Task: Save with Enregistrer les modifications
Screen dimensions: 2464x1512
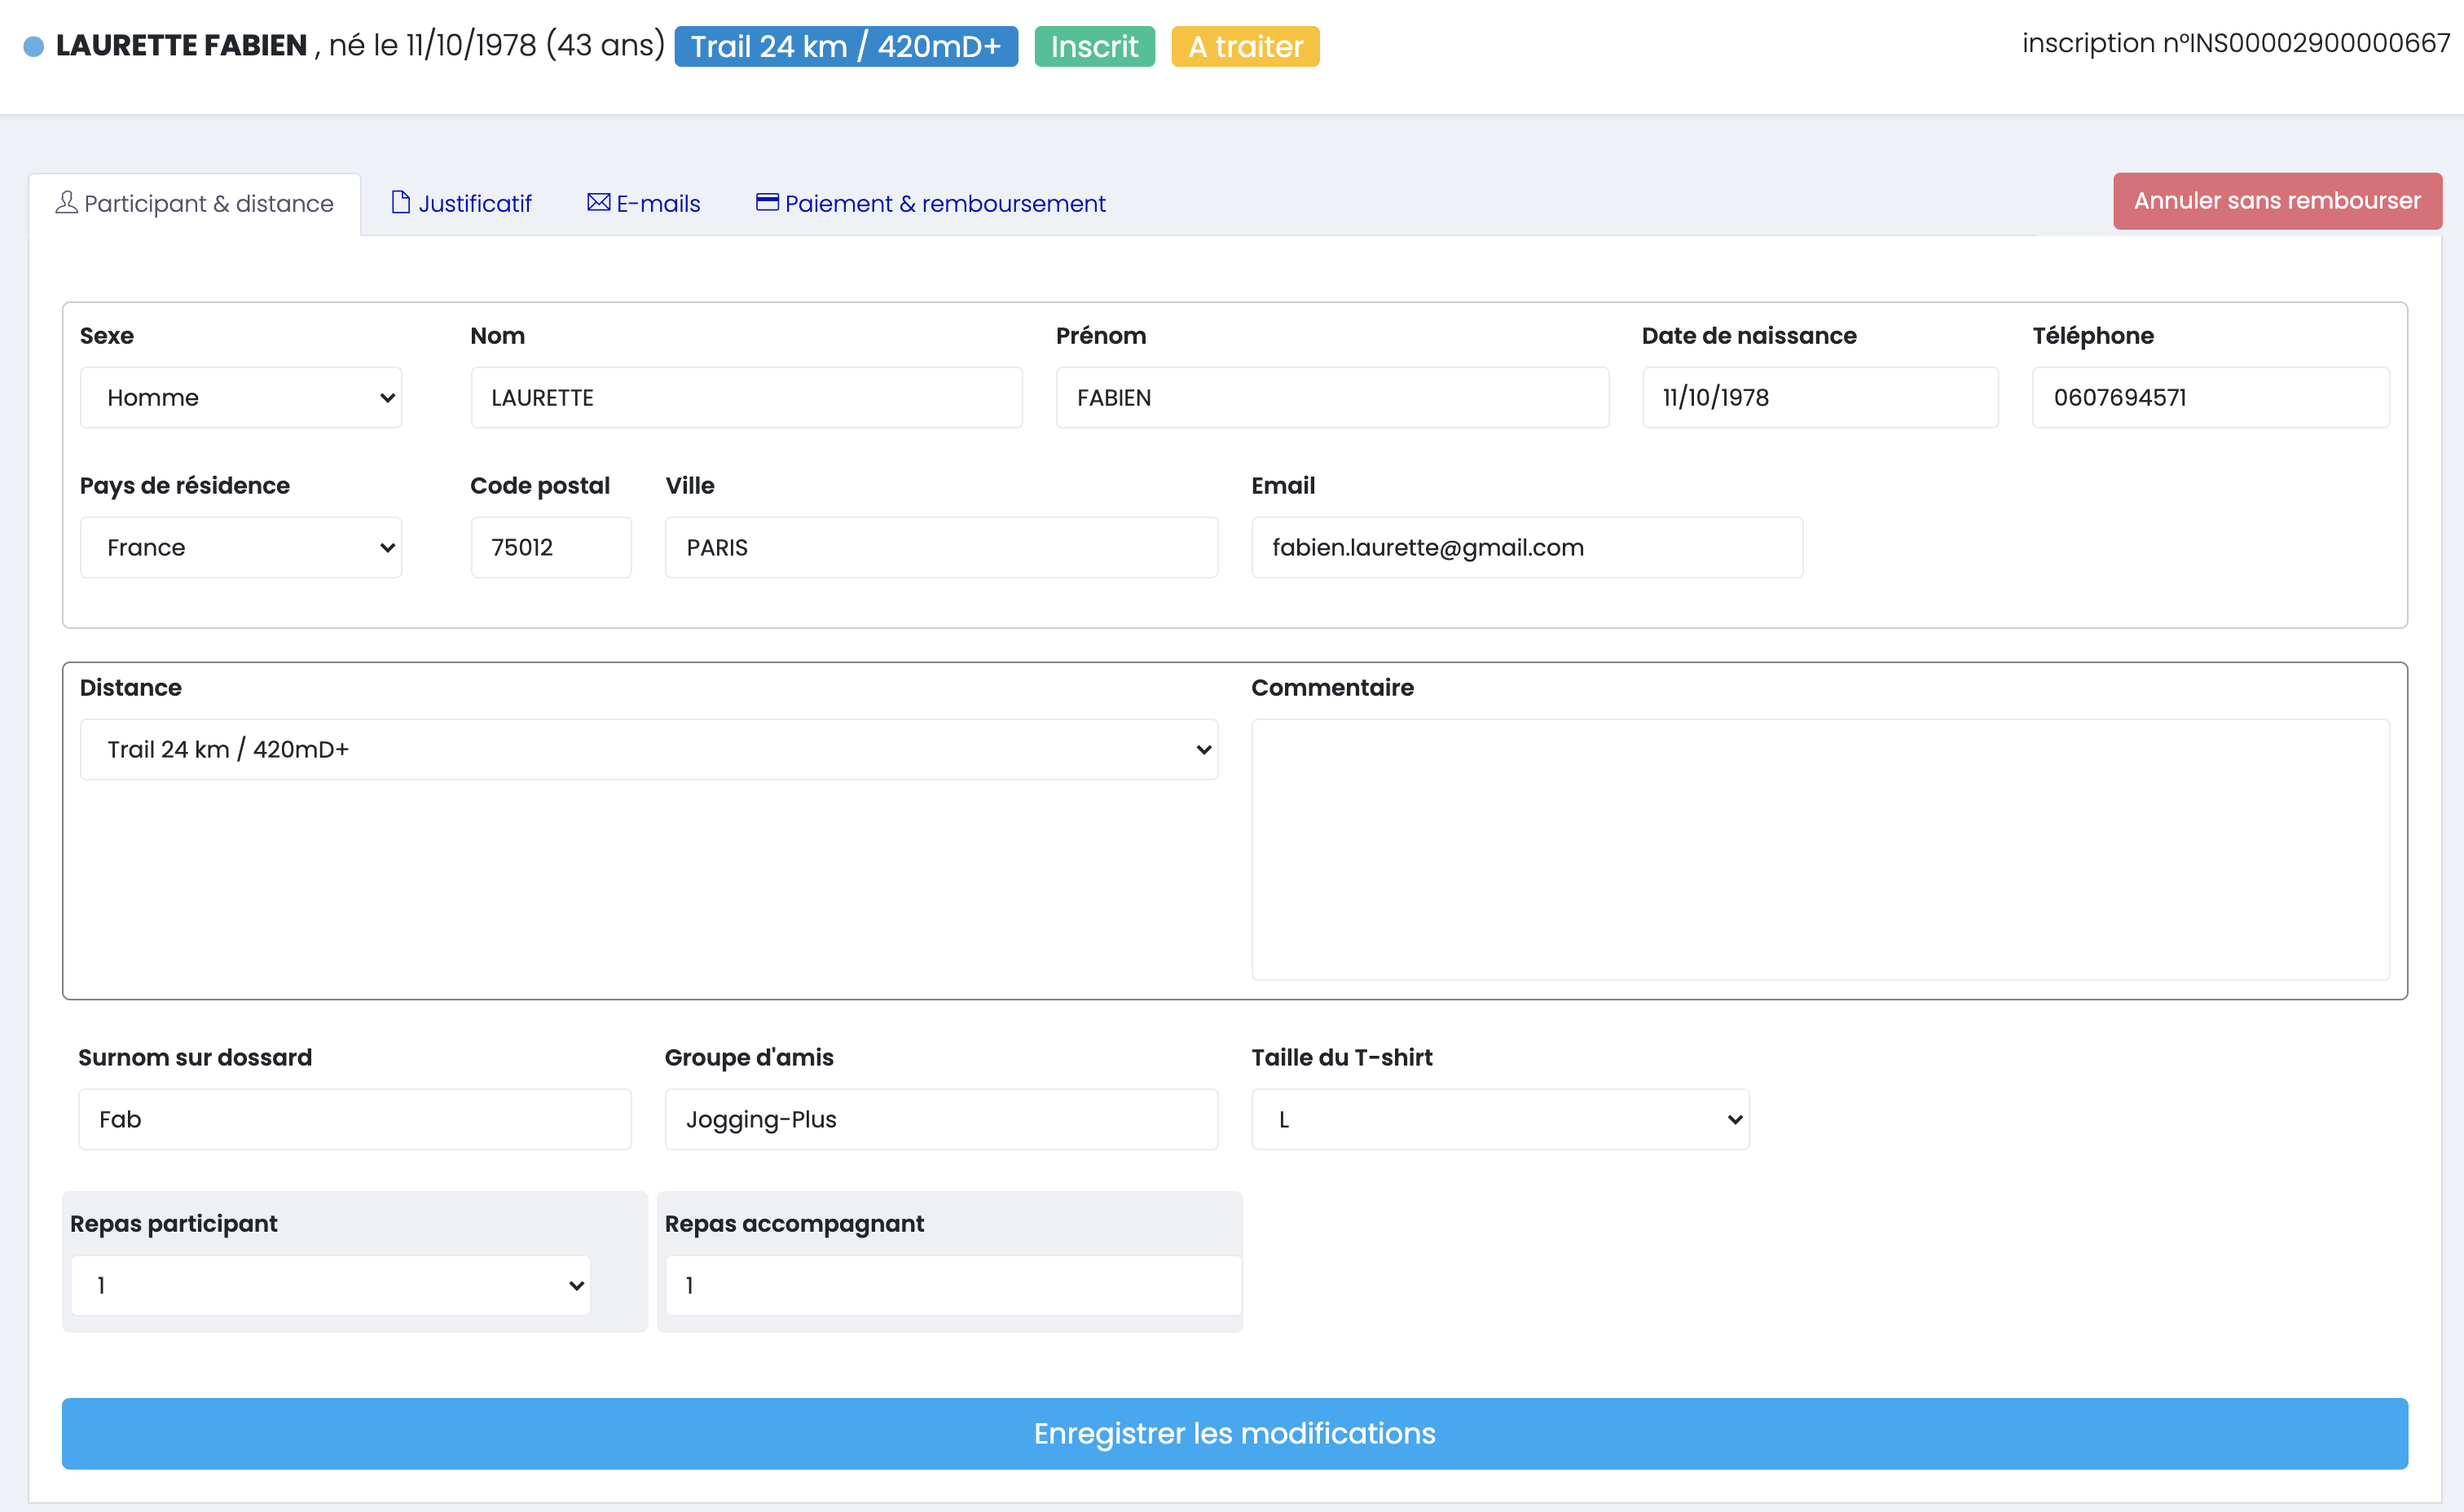Action: coord(1234,1432)
